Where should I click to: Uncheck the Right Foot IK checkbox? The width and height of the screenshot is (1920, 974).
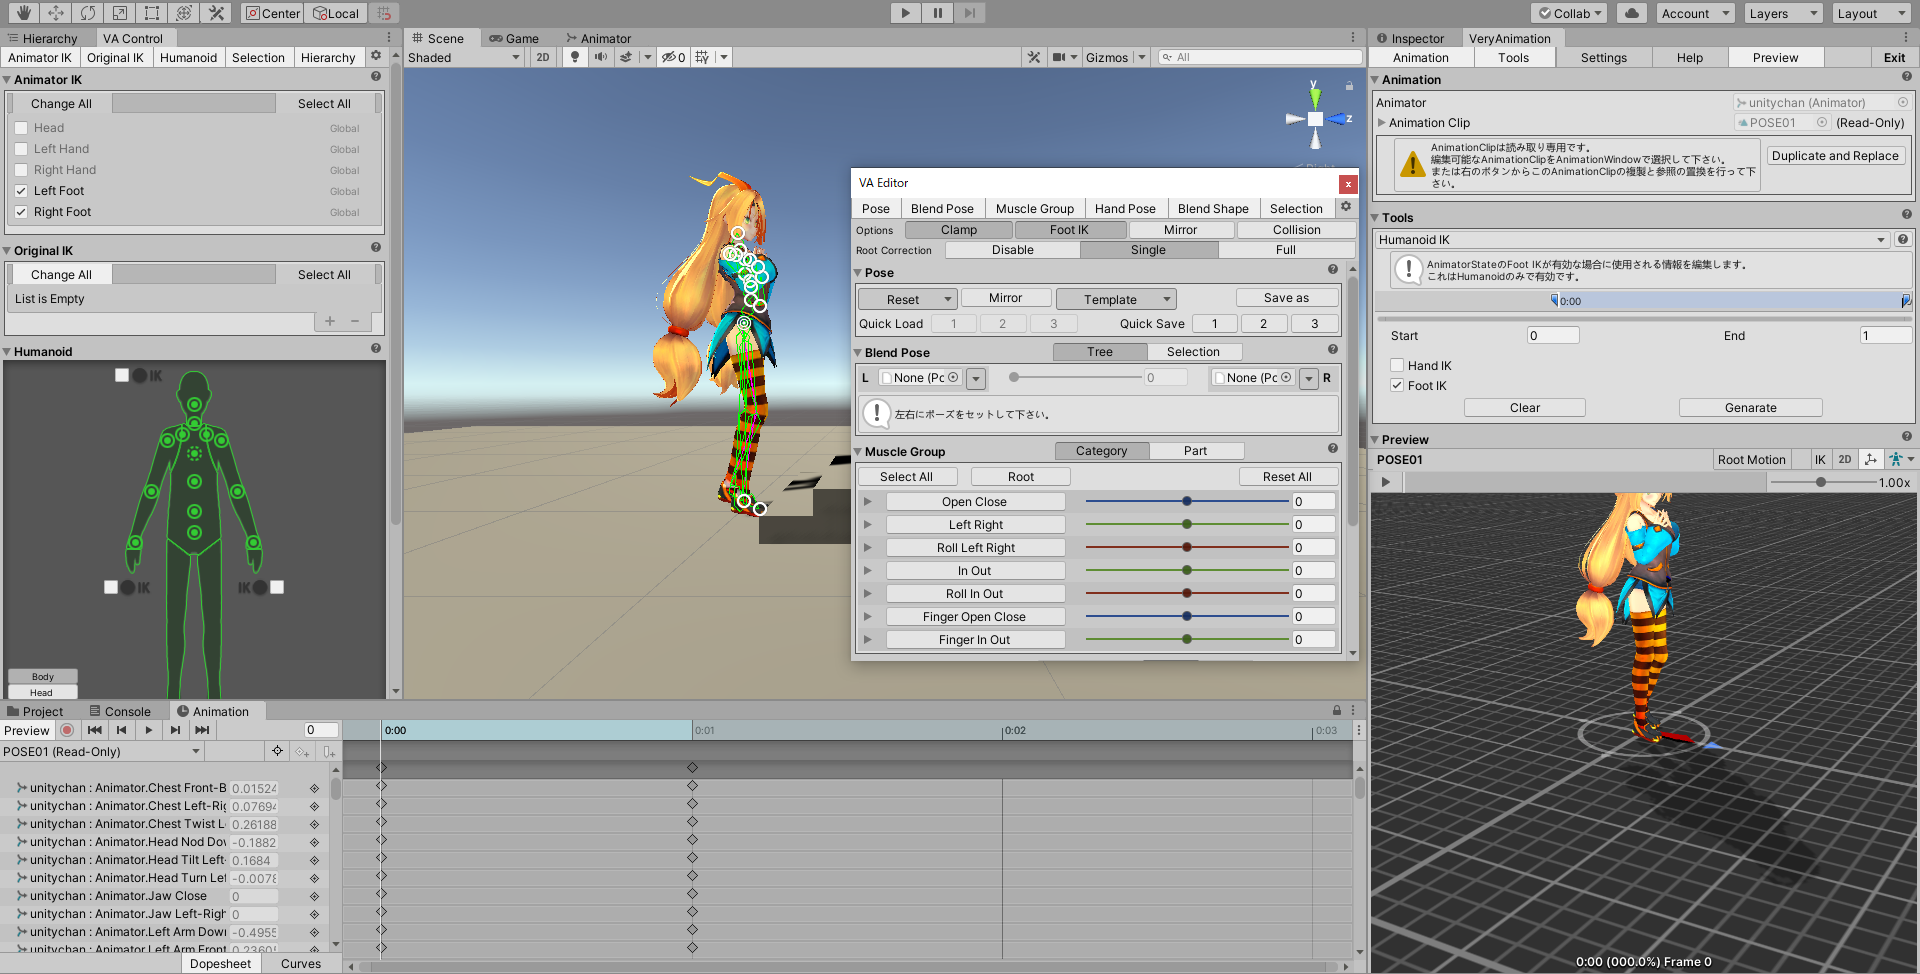tap(21, 212)
